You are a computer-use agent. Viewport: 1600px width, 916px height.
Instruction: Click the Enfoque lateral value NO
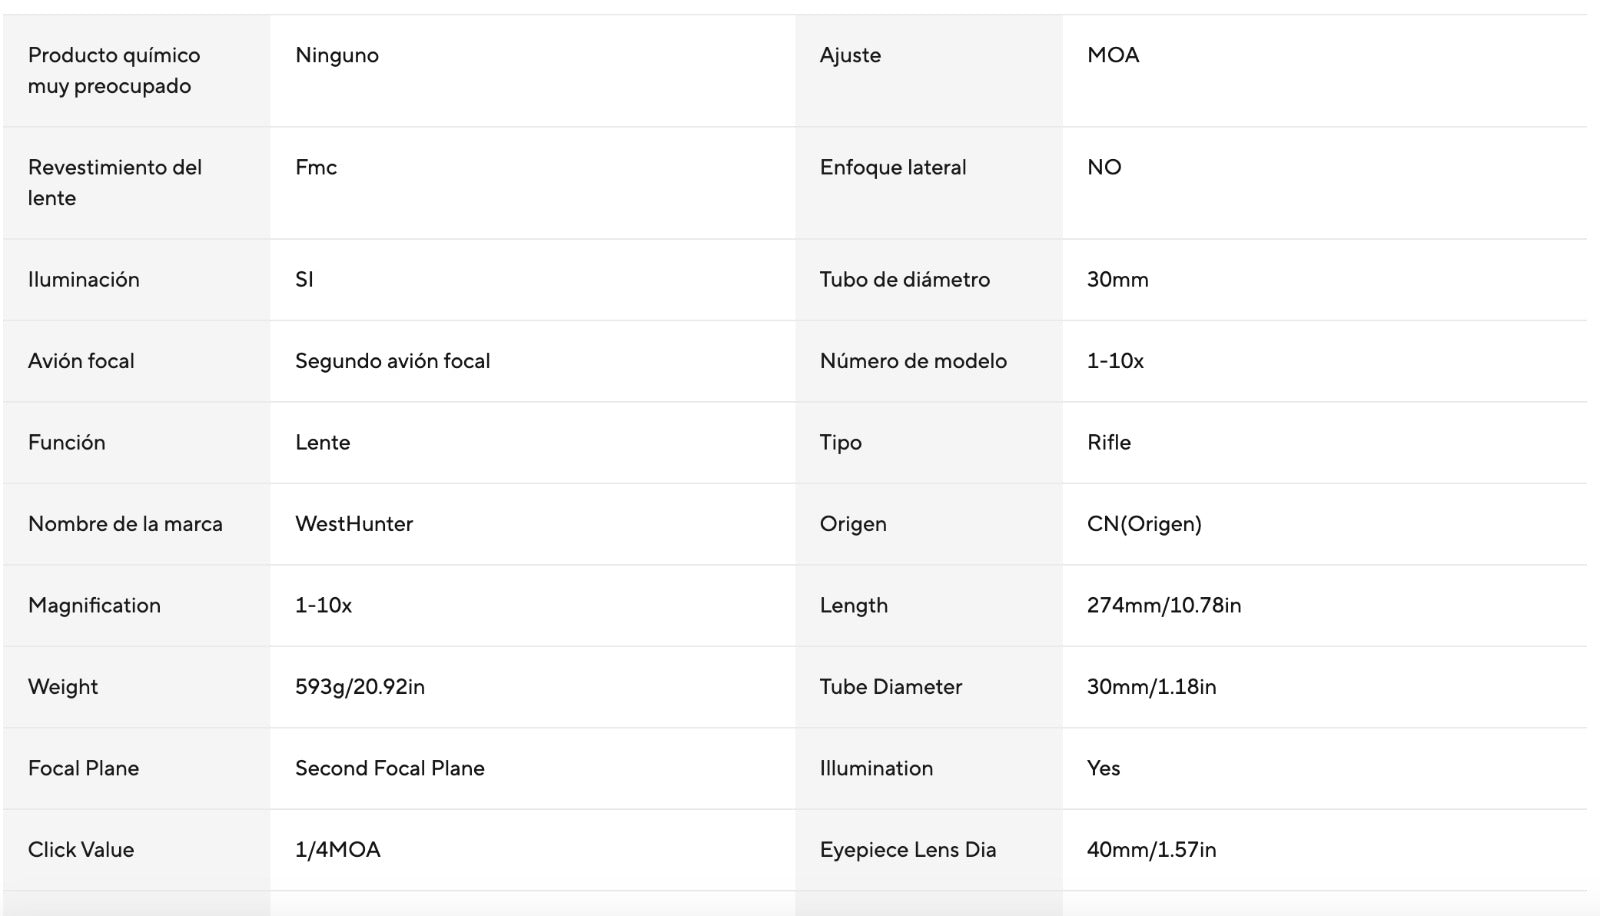tap(1104, 167)
